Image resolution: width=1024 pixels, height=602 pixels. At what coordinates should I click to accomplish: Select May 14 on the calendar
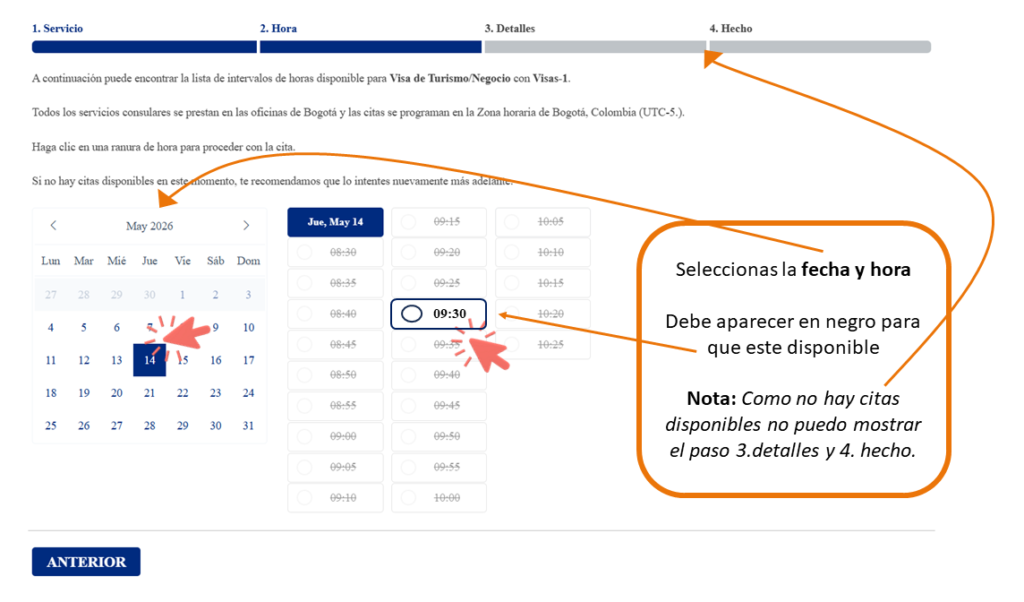click(149, 360)
